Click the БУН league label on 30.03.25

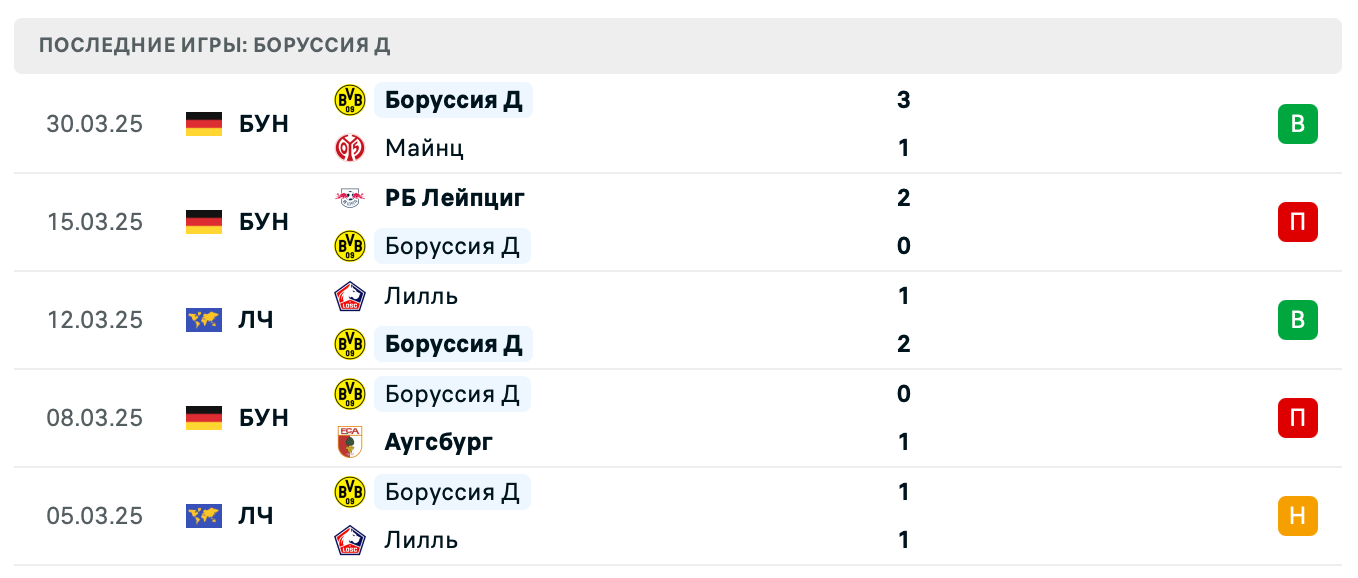click(263, 124)
